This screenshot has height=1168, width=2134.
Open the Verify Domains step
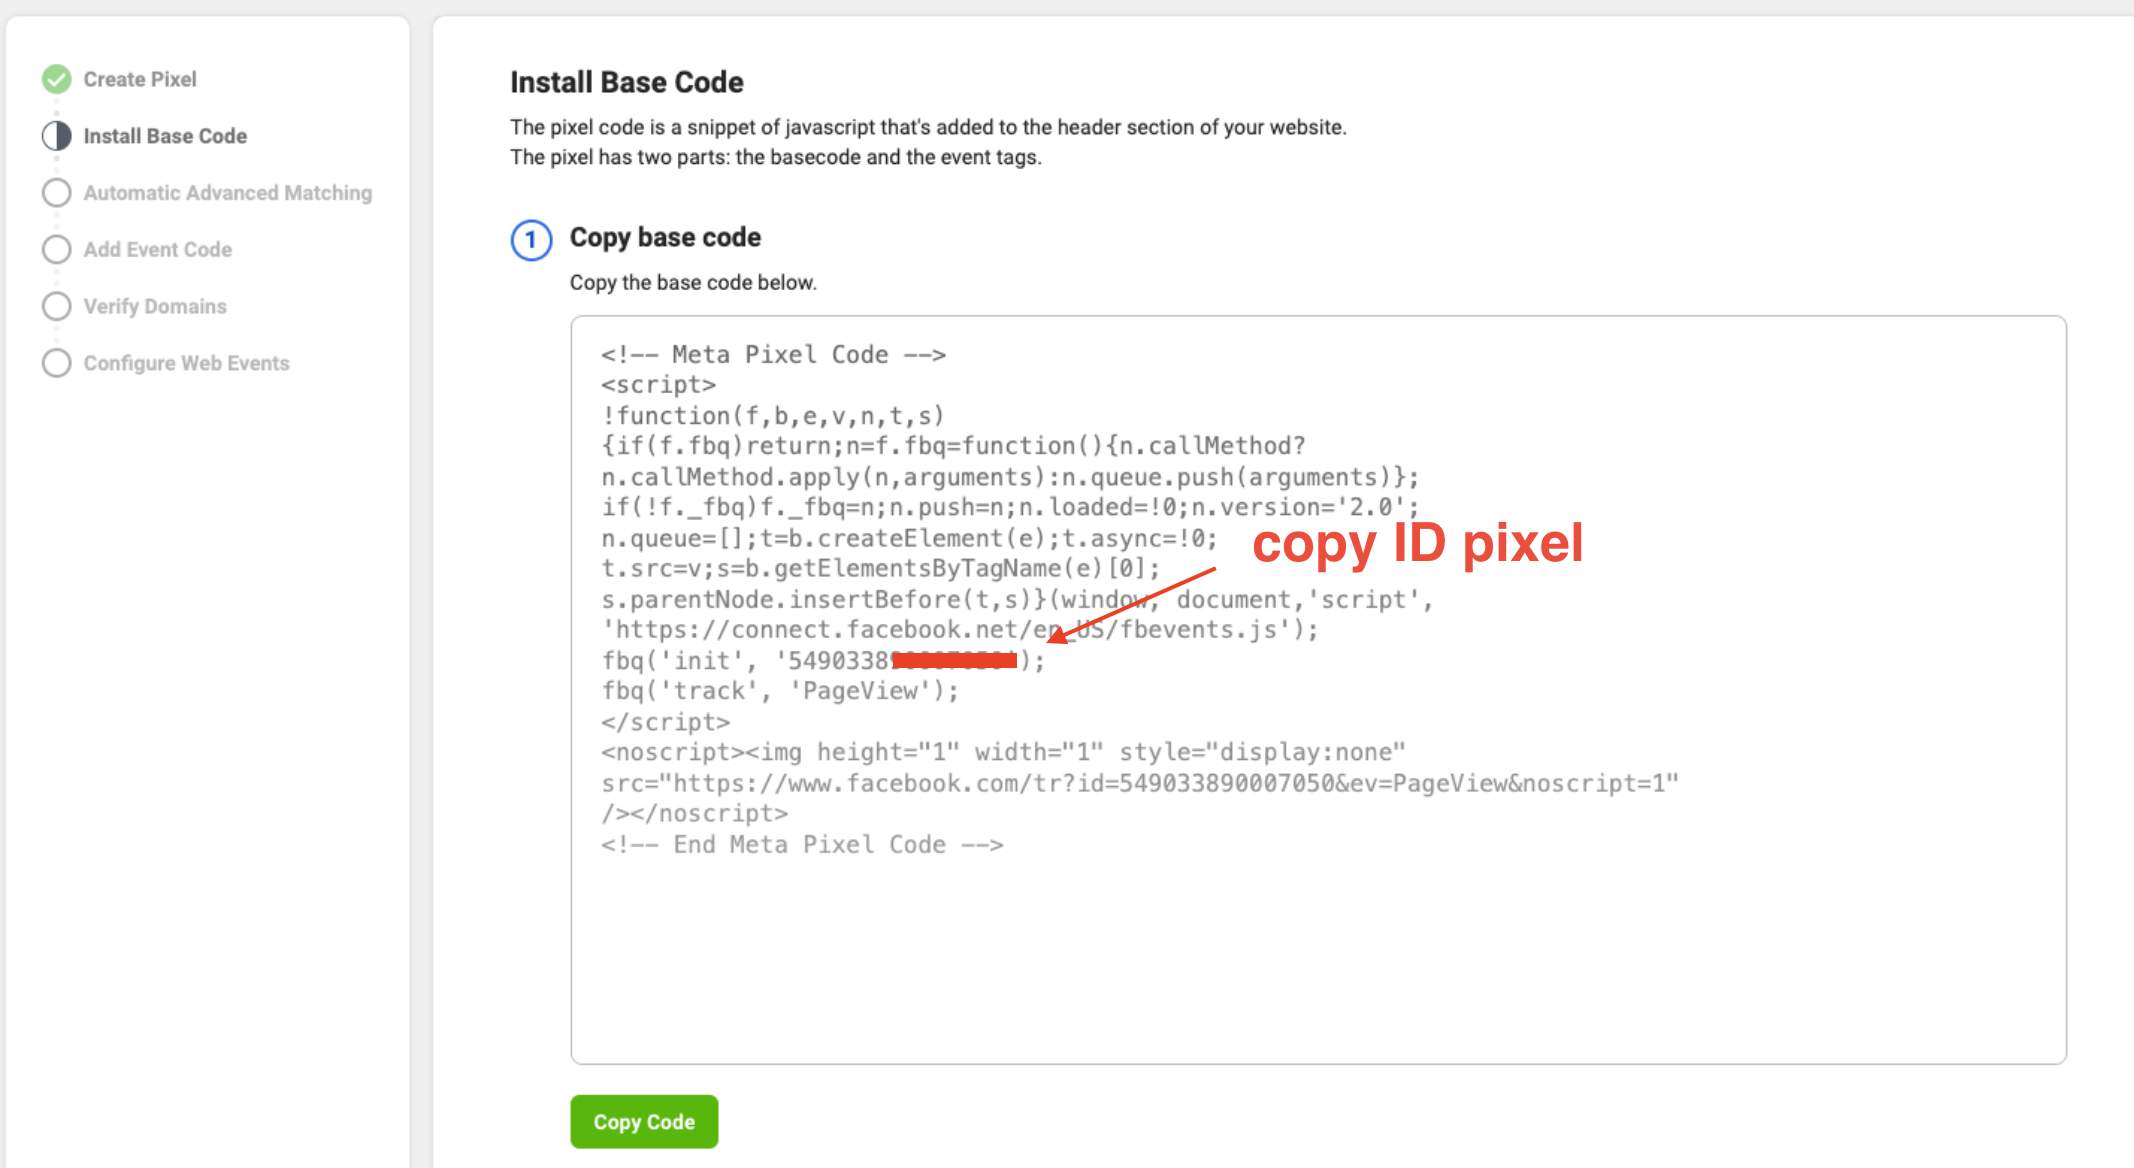tap(155, 306)
